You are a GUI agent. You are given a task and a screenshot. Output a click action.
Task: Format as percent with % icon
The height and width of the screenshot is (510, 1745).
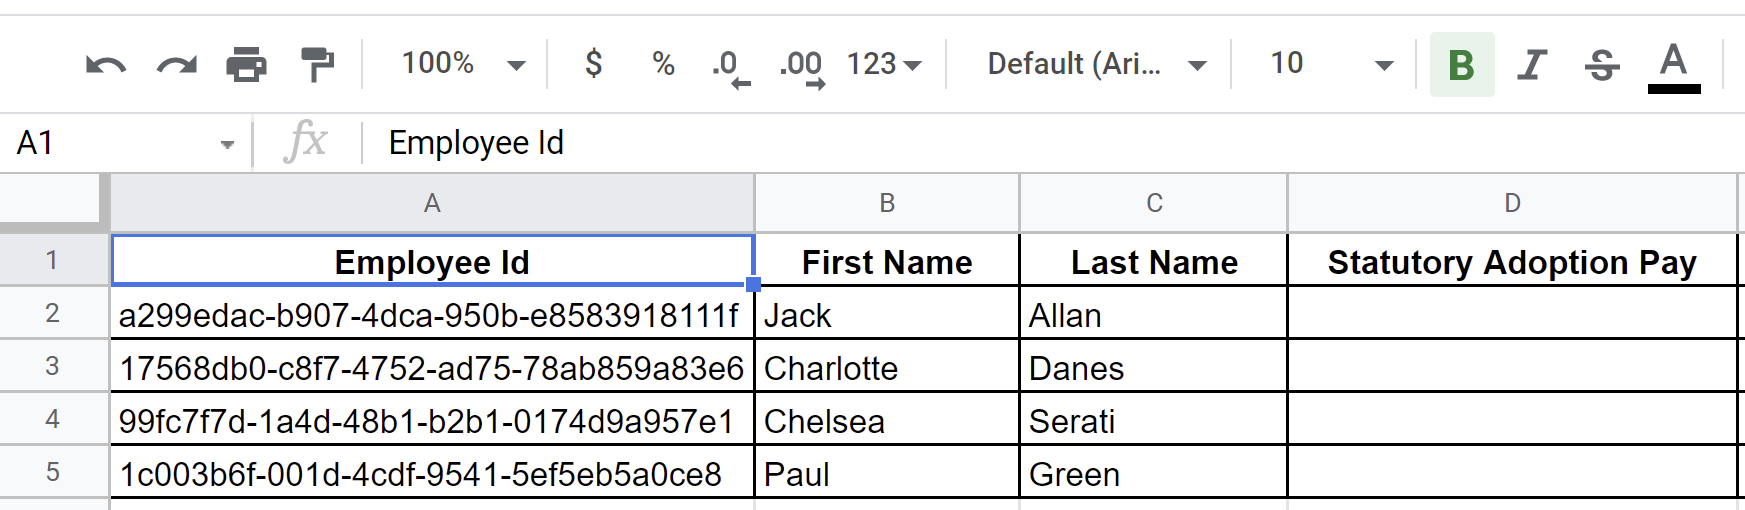click(663, 64)
